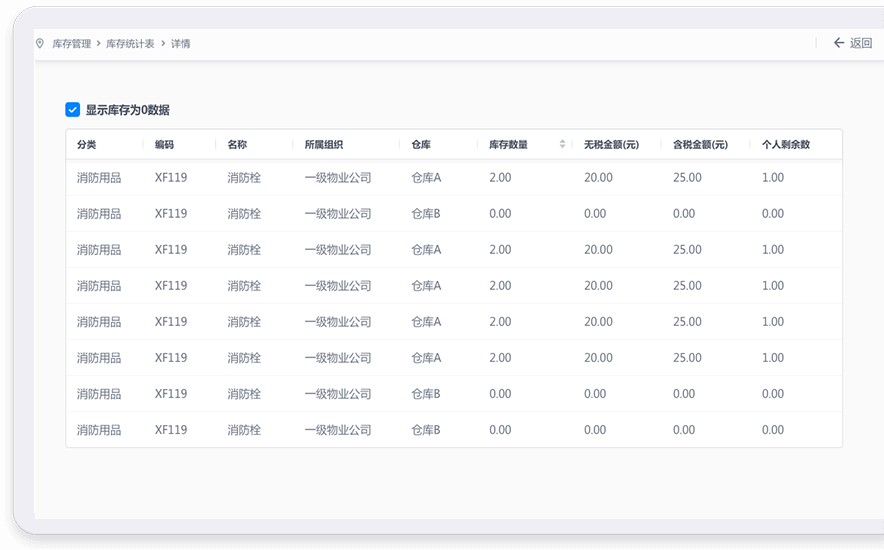Click the 含税金额(元) column header
Viewport: 884px width, 550px height.
701,145
